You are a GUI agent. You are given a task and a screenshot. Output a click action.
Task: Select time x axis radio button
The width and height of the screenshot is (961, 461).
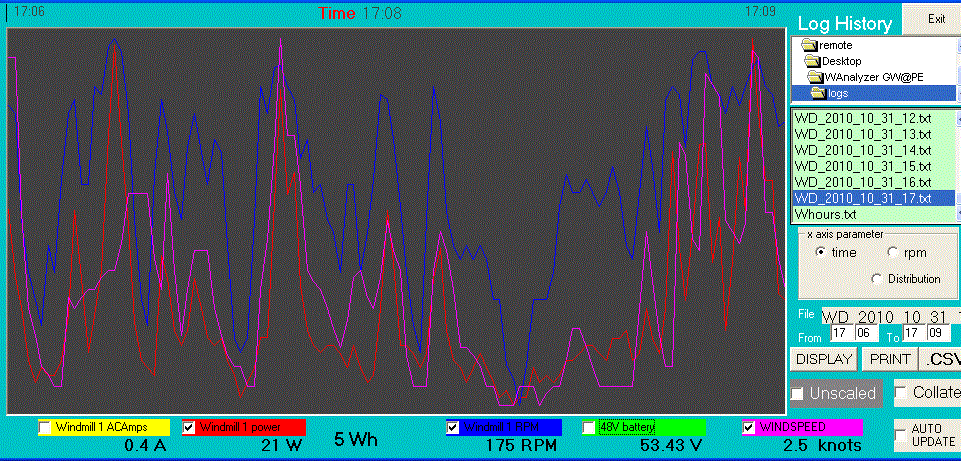[821, 253]
